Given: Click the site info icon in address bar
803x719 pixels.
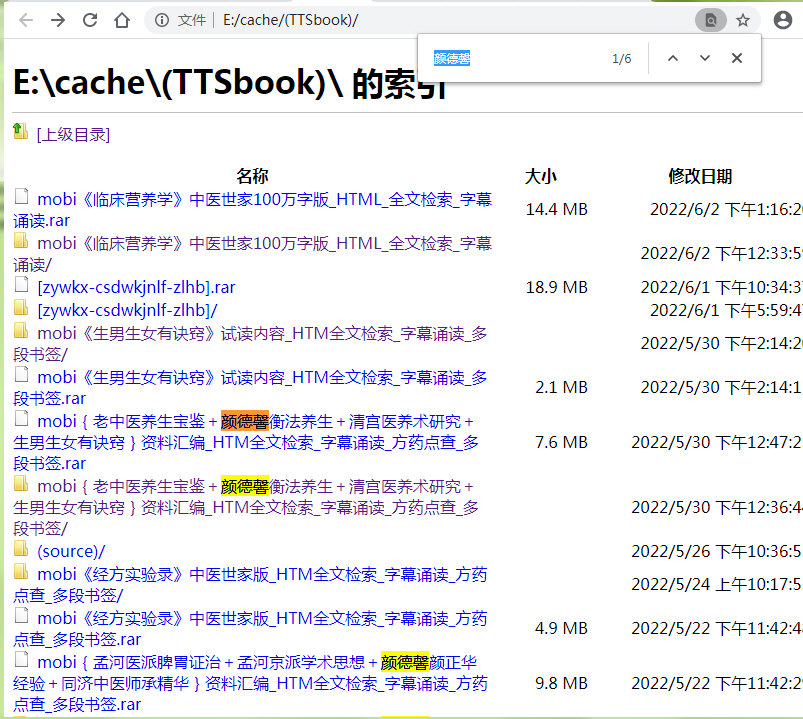Looking at the screenshot, I should coord(162,20).
